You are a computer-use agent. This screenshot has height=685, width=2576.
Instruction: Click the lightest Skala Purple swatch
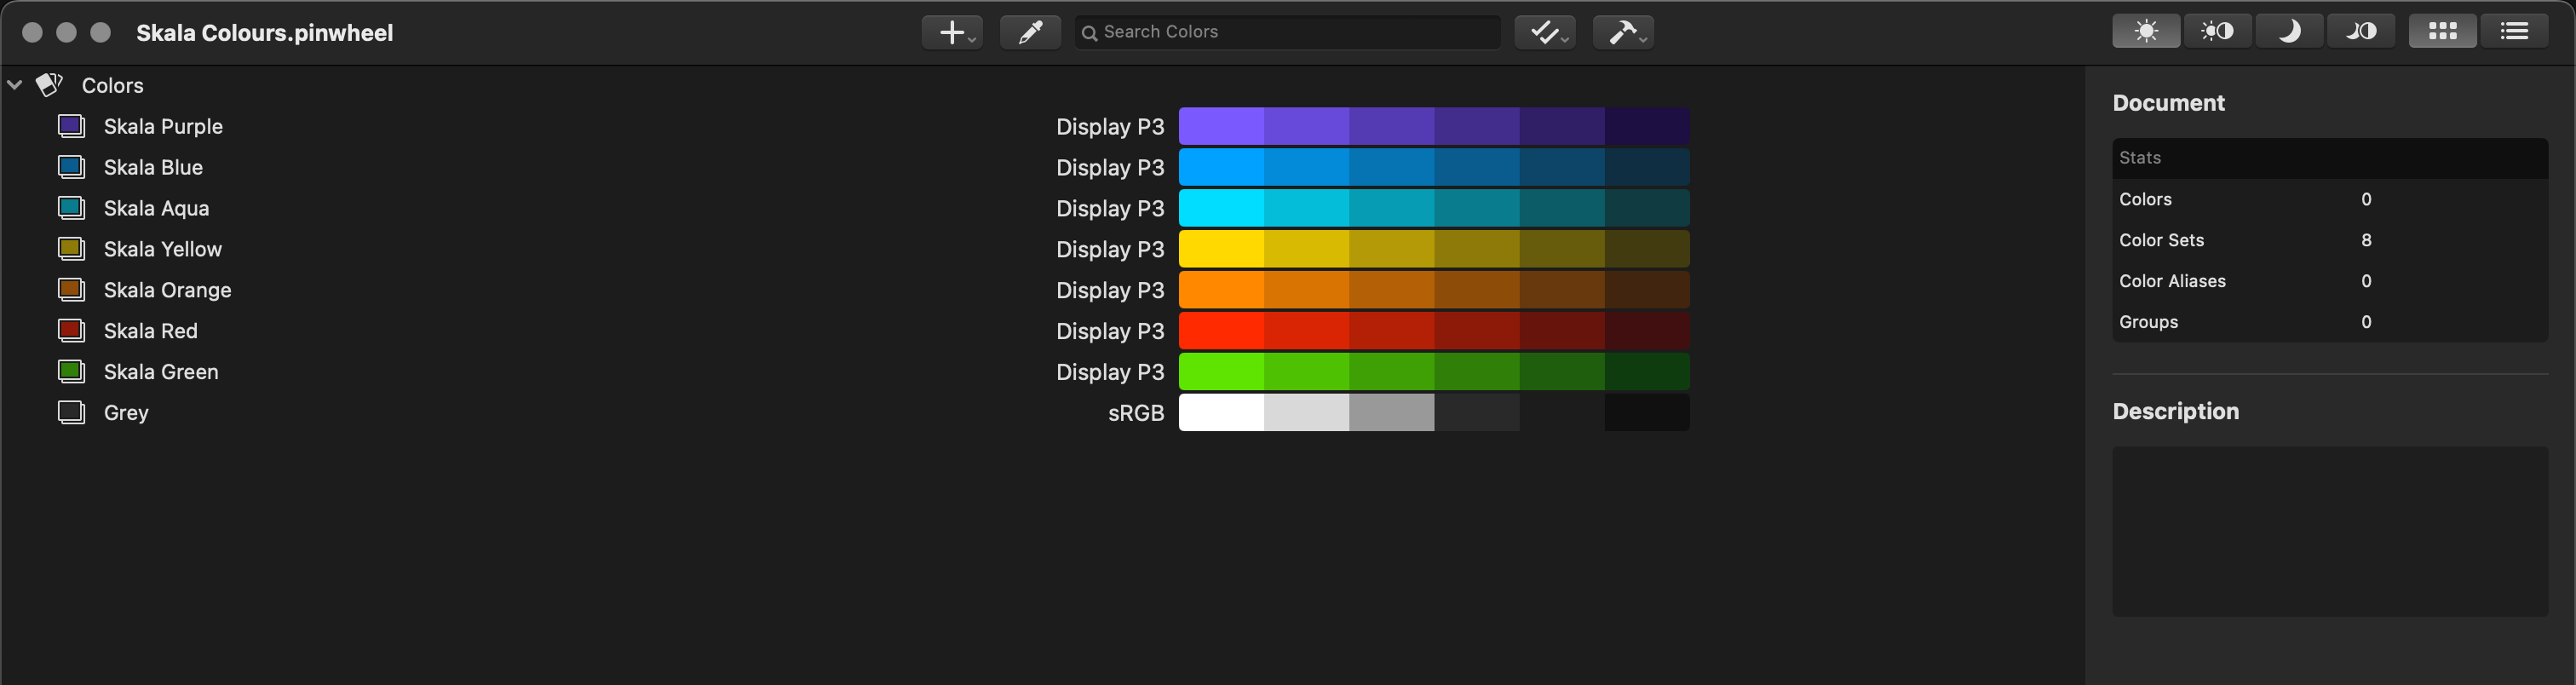coord(1221,127)
